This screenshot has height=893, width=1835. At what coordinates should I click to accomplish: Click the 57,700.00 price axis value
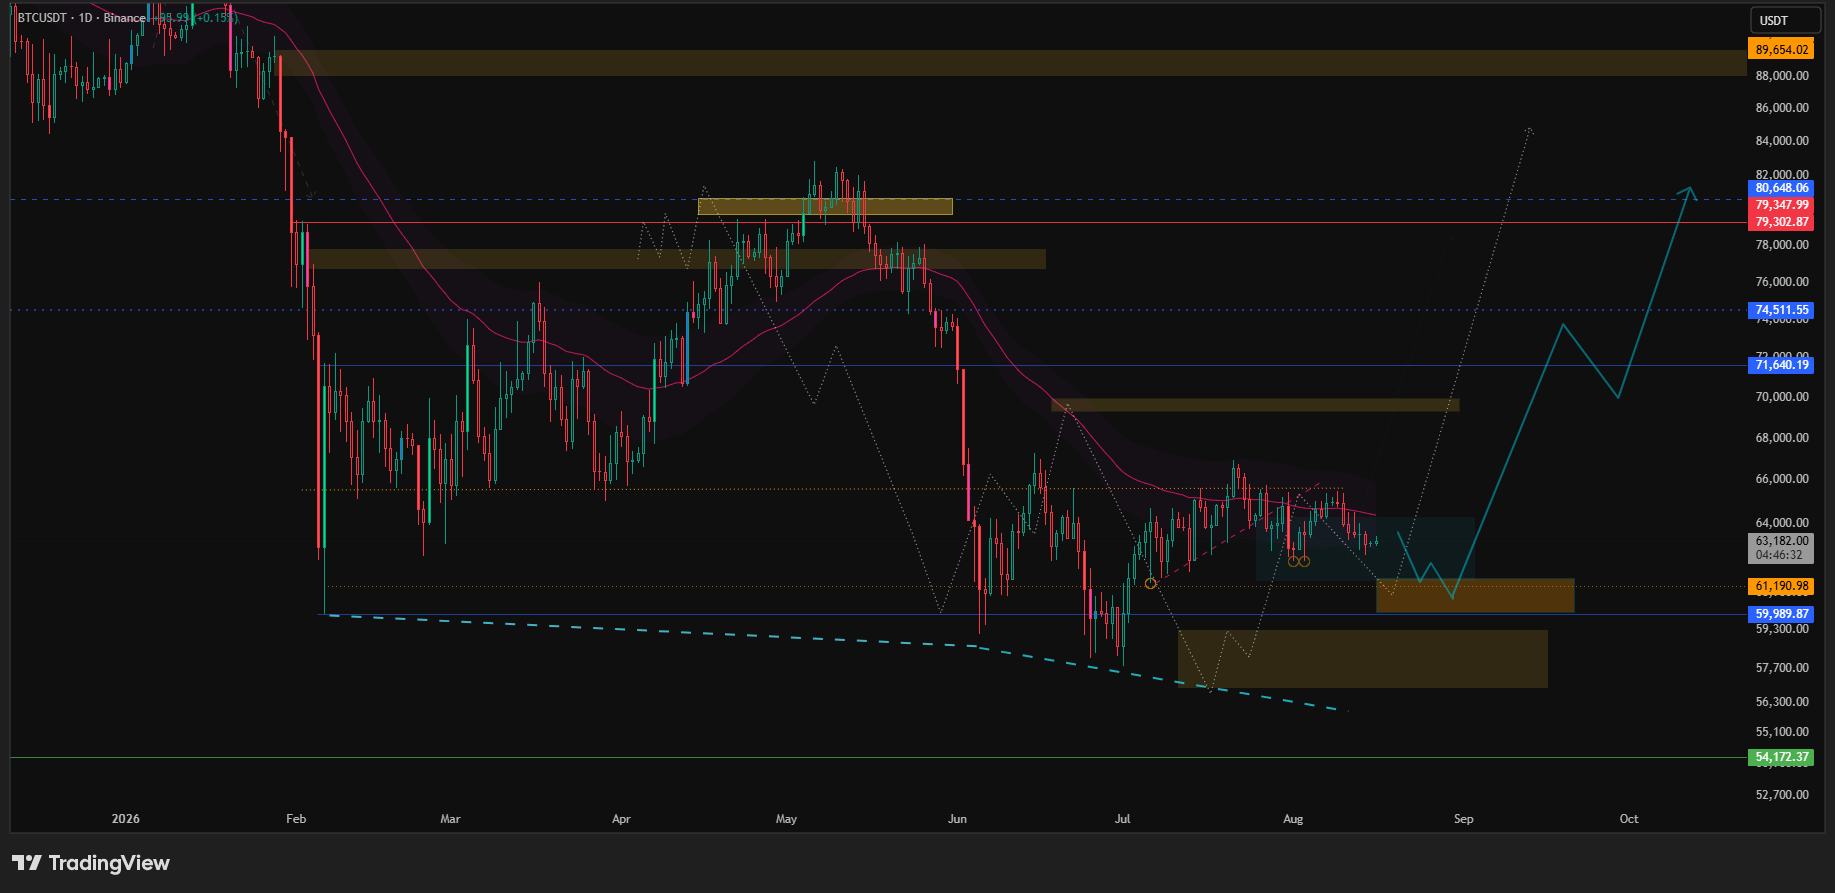coord(1782,668)
